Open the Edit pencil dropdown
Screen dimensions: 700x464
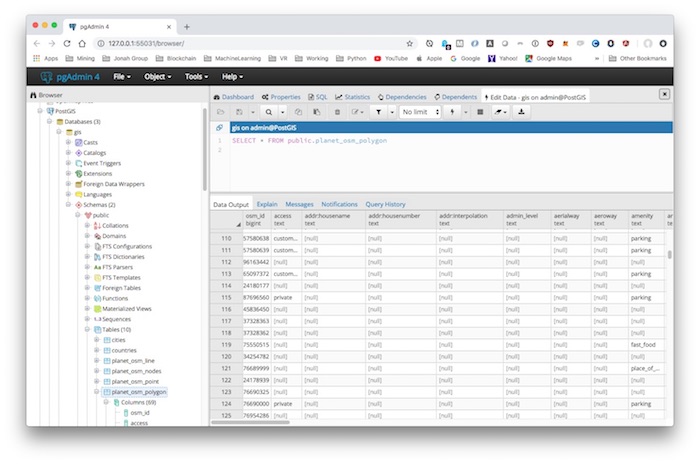pos(358,112)
